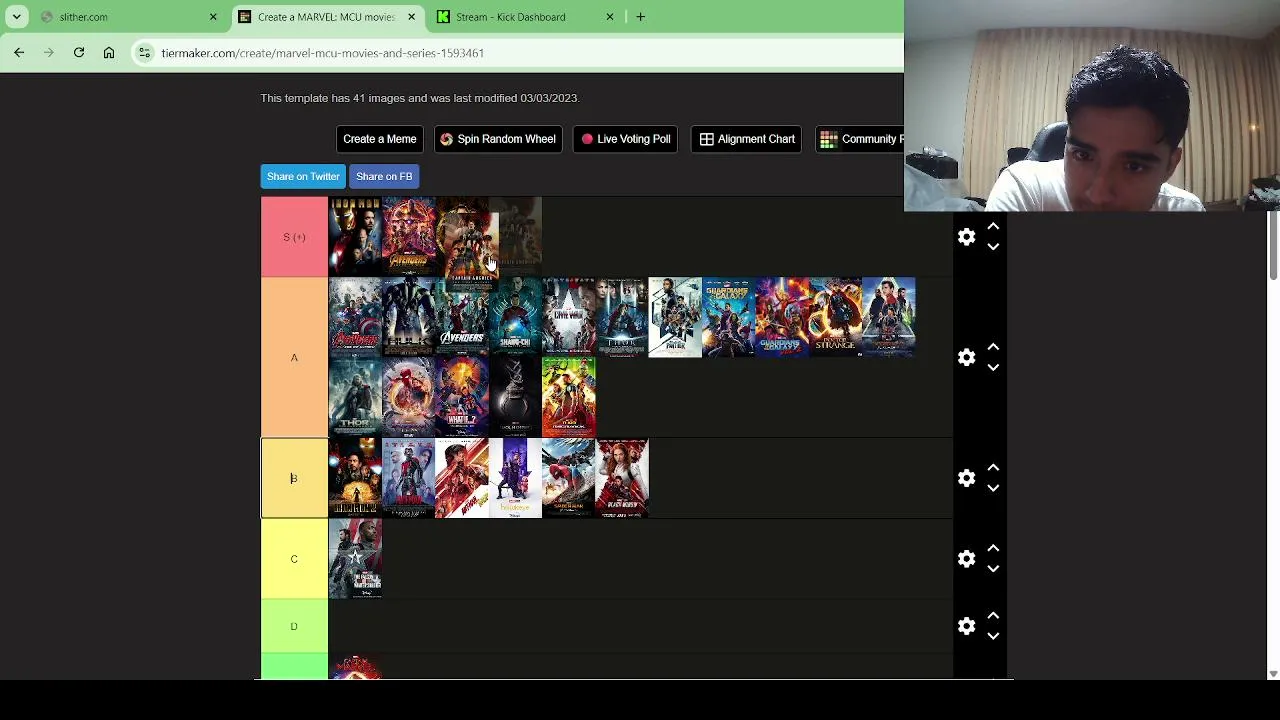Move the S (+) tier row up
1280x720 pixels.
click(993, 227)
